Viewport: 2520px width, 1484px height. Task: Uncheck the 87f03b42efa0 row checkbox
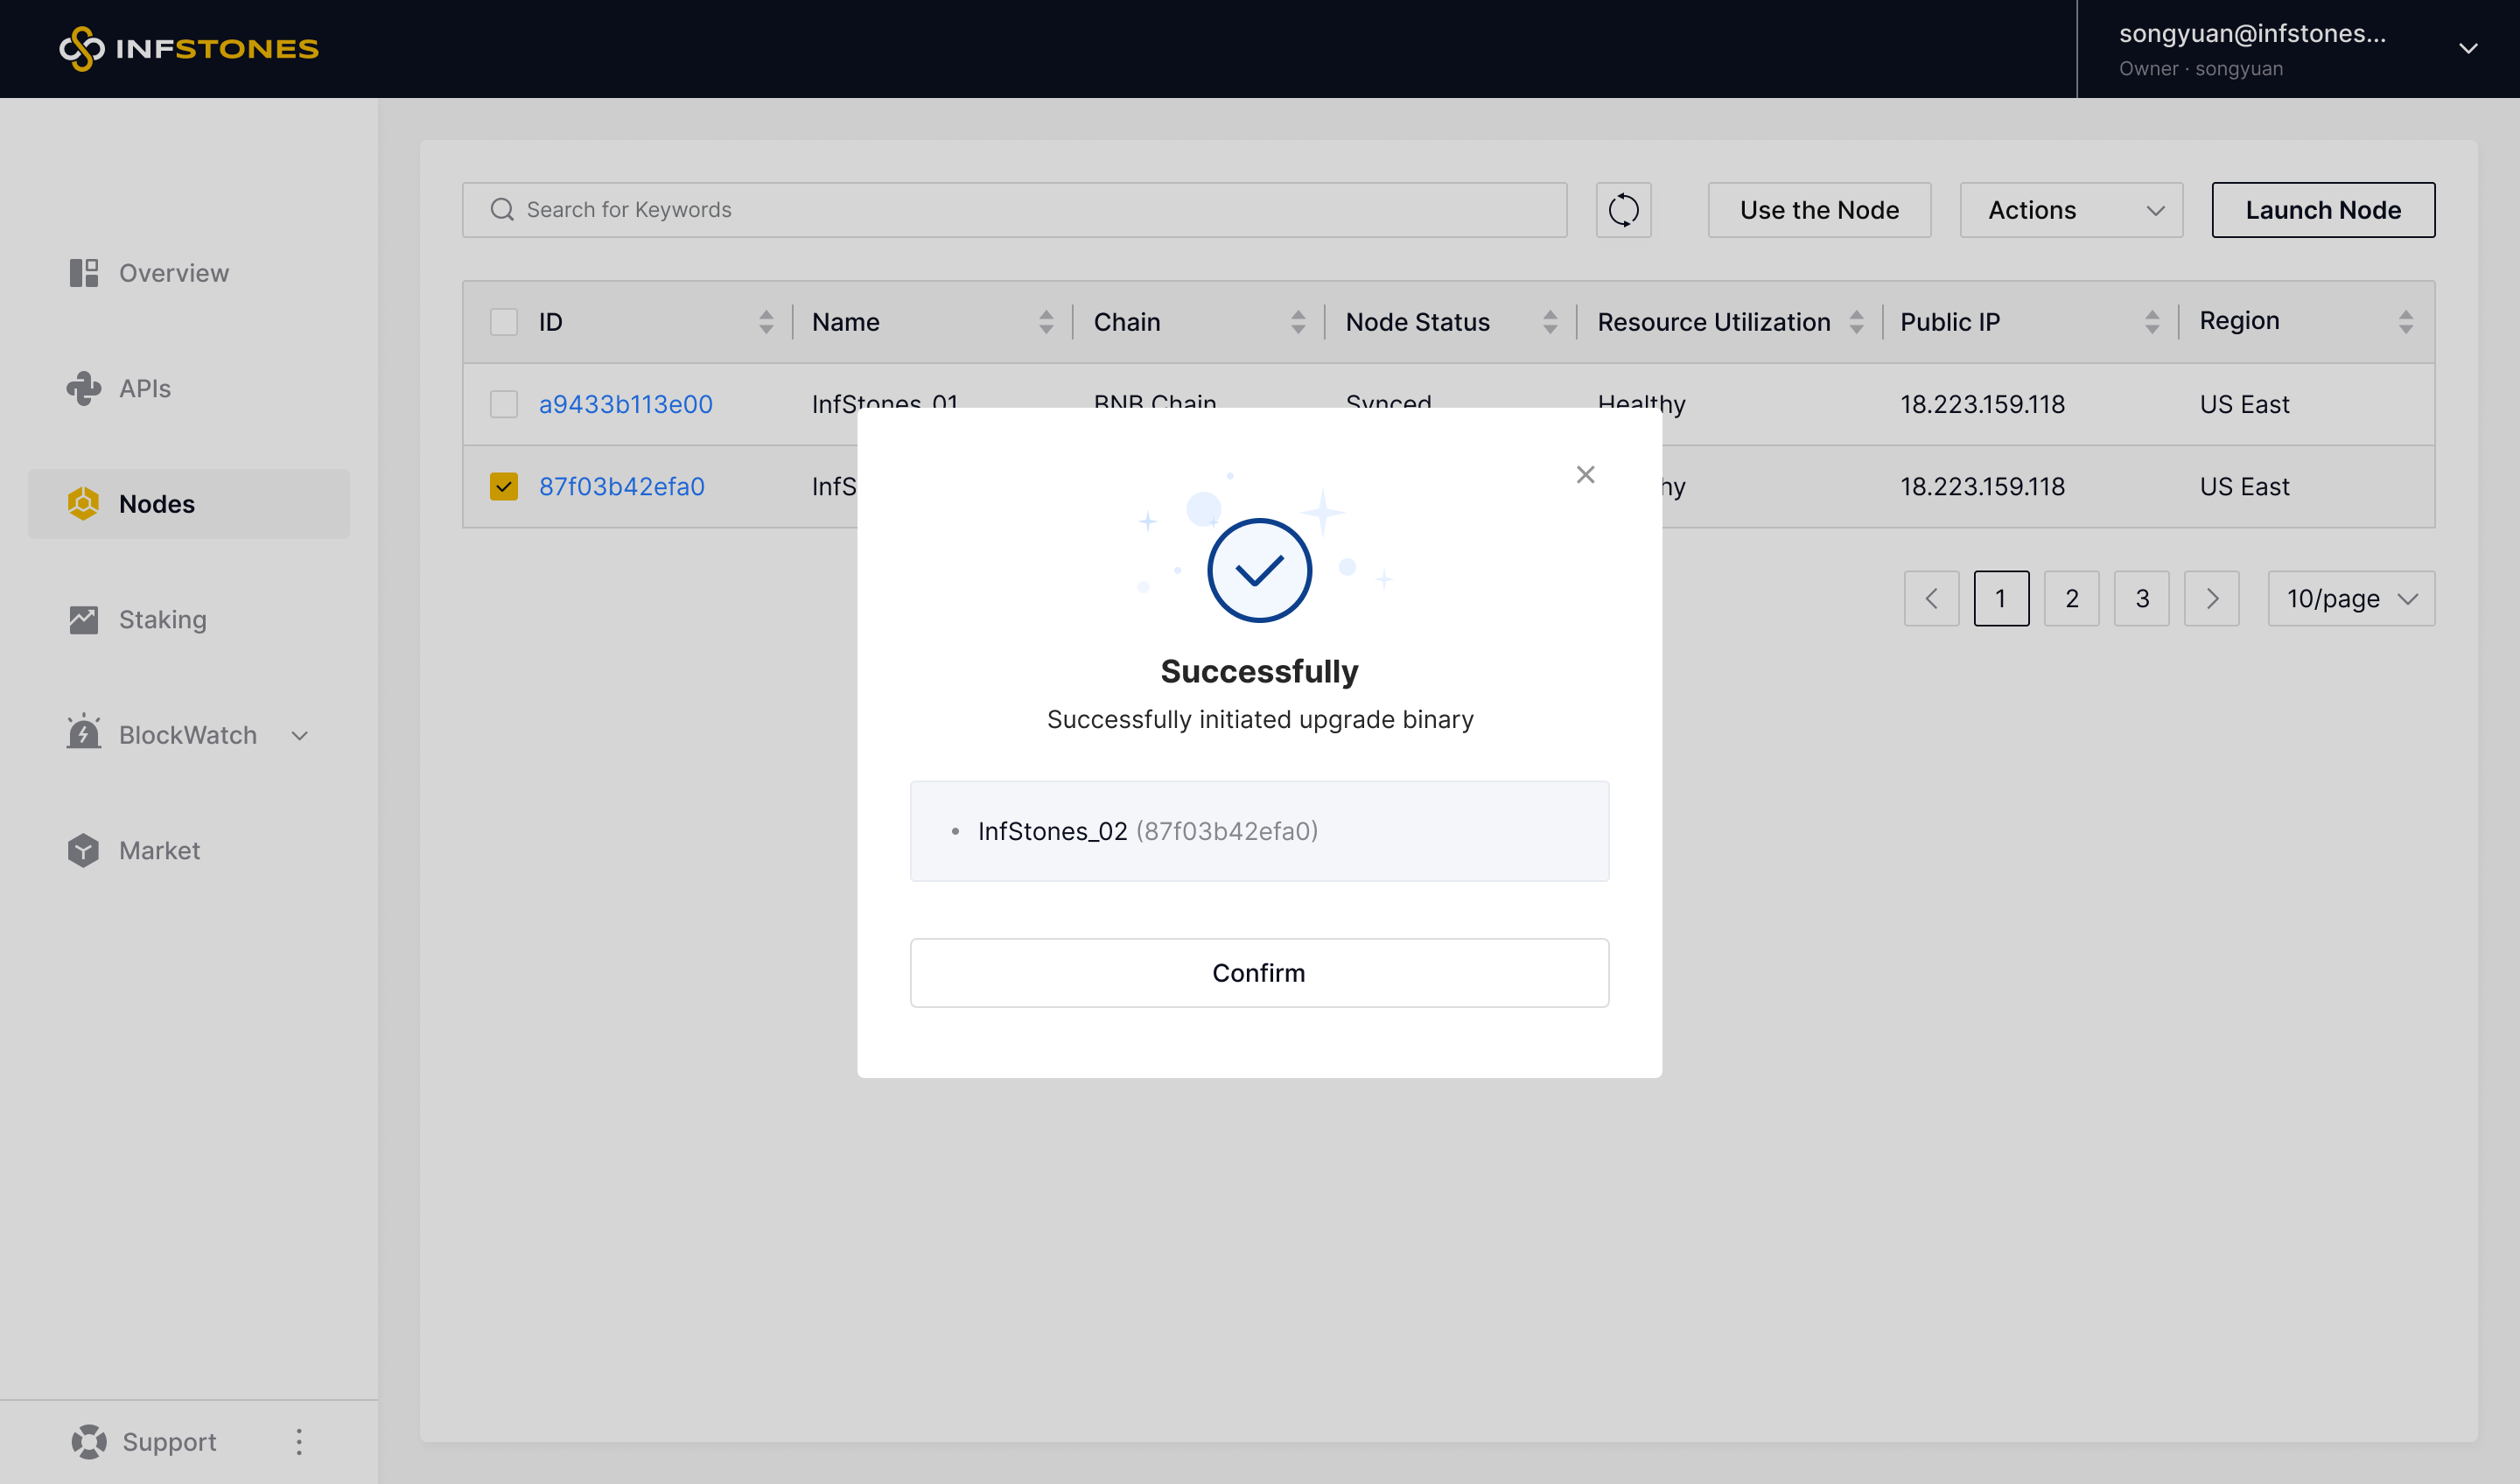tap(504, 486)
